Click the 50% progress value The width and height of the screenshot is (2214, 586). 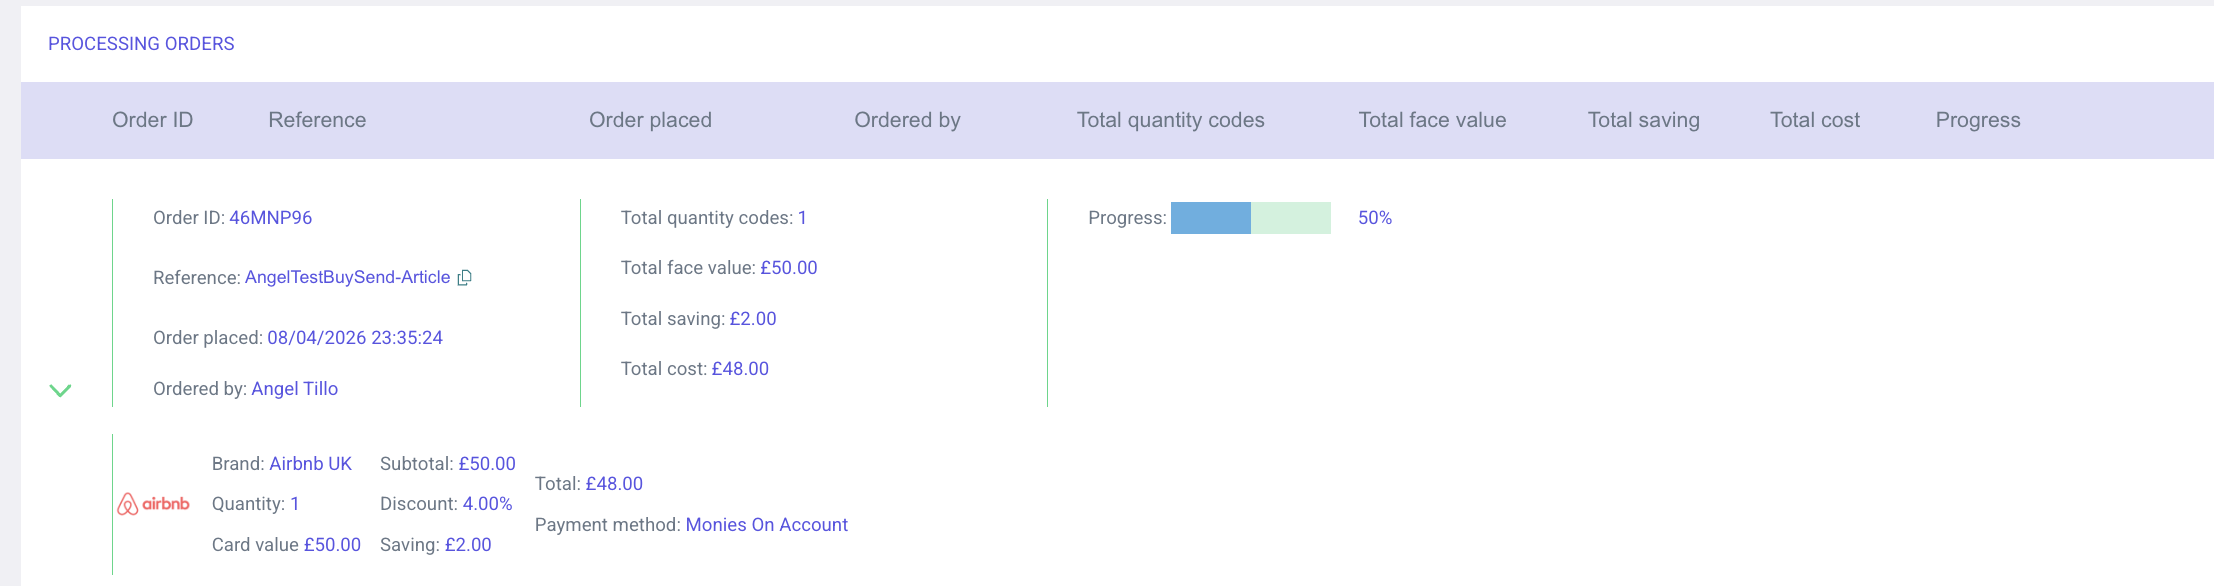click(x=1374, y=218)
